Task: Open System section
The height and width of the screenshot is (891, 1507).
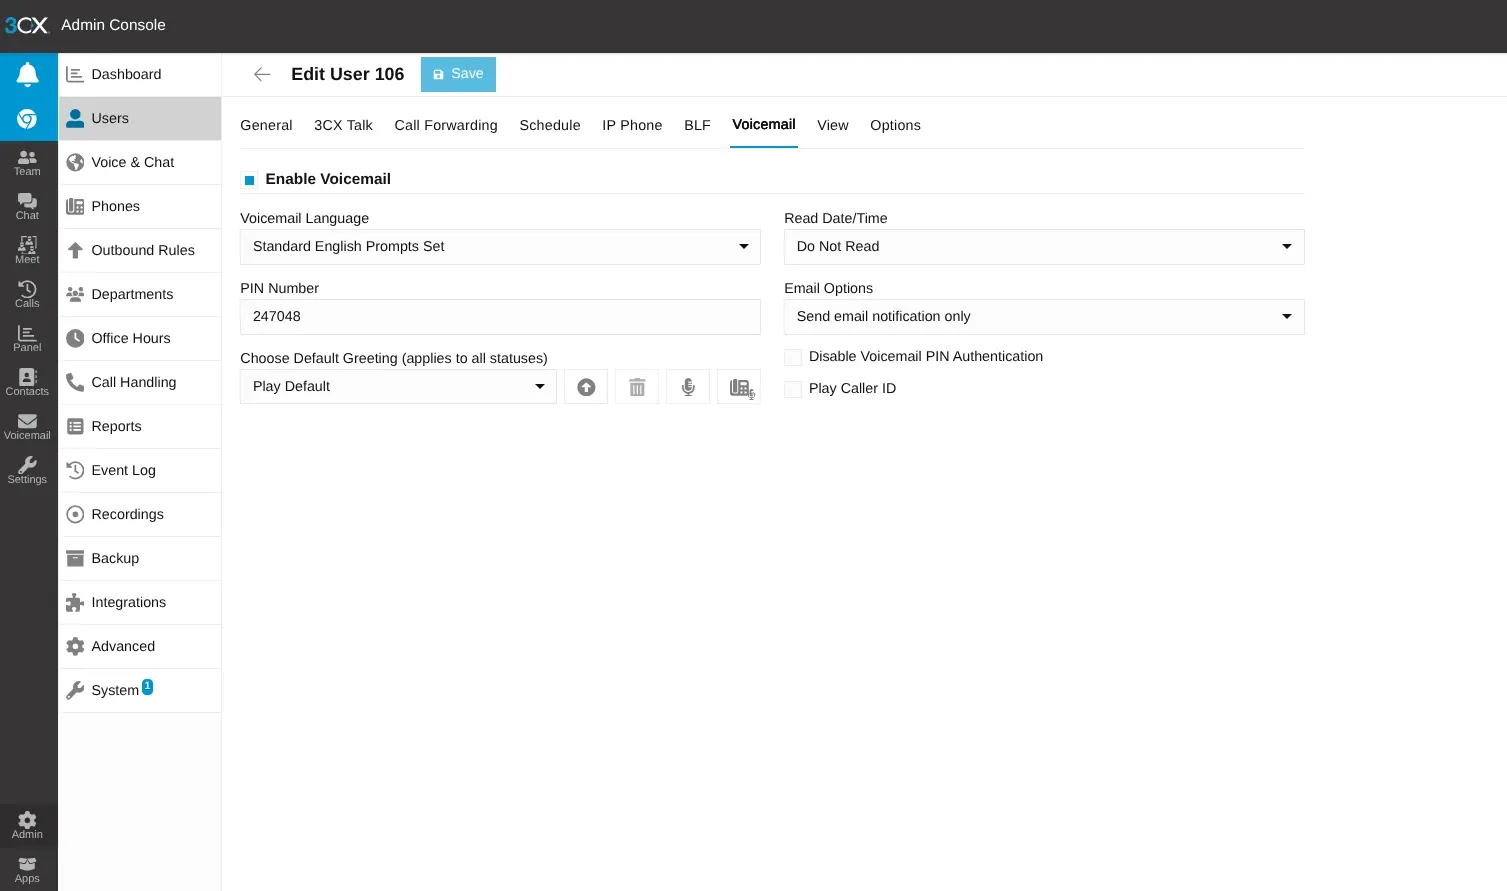Action: coord(140,691)
